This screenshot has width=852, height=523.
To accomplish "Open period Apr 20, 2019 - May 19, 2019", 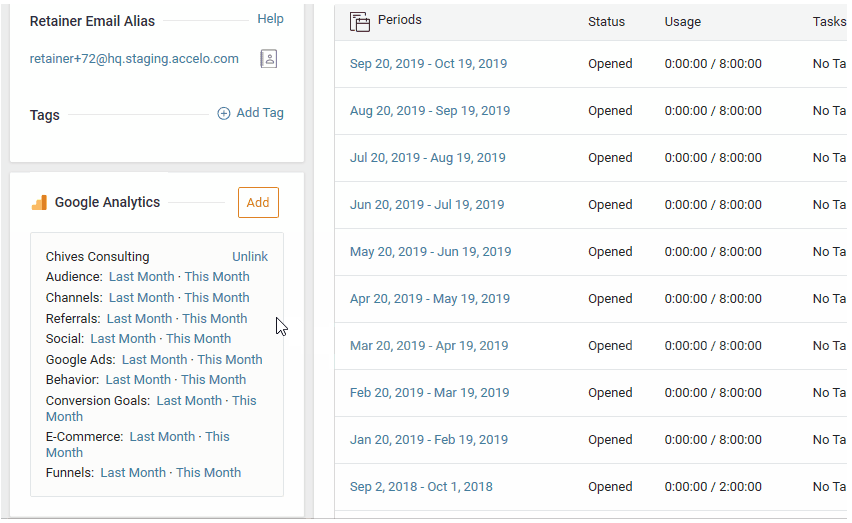I will click(430, 299).
